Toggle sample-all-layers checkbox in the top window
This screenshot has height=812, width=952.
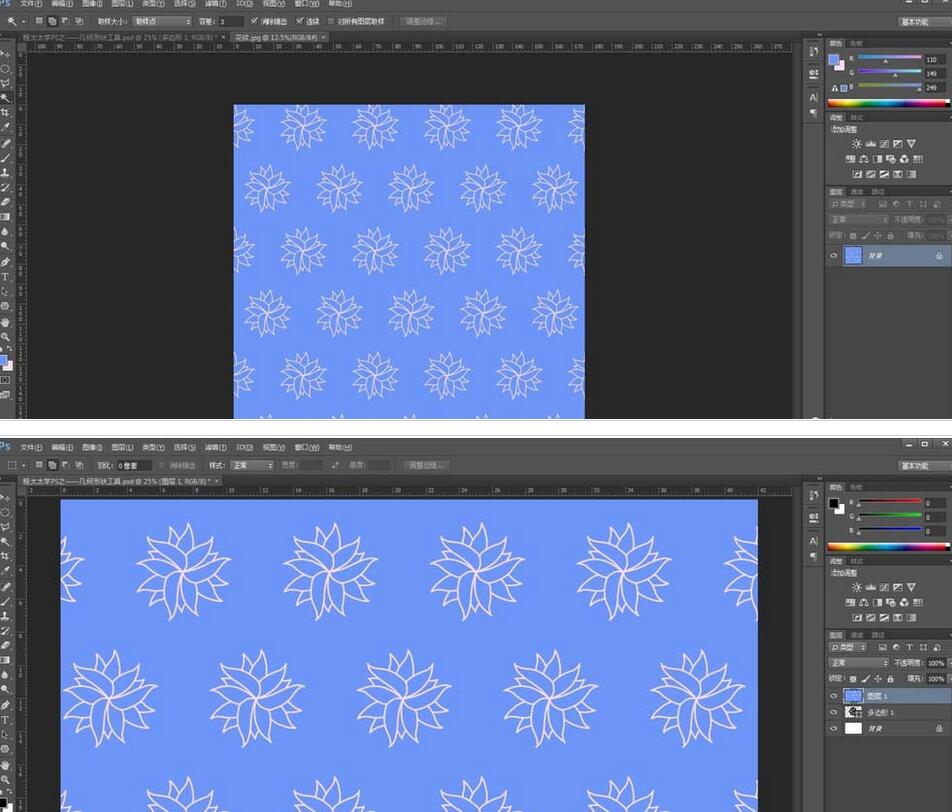(331, 21)
